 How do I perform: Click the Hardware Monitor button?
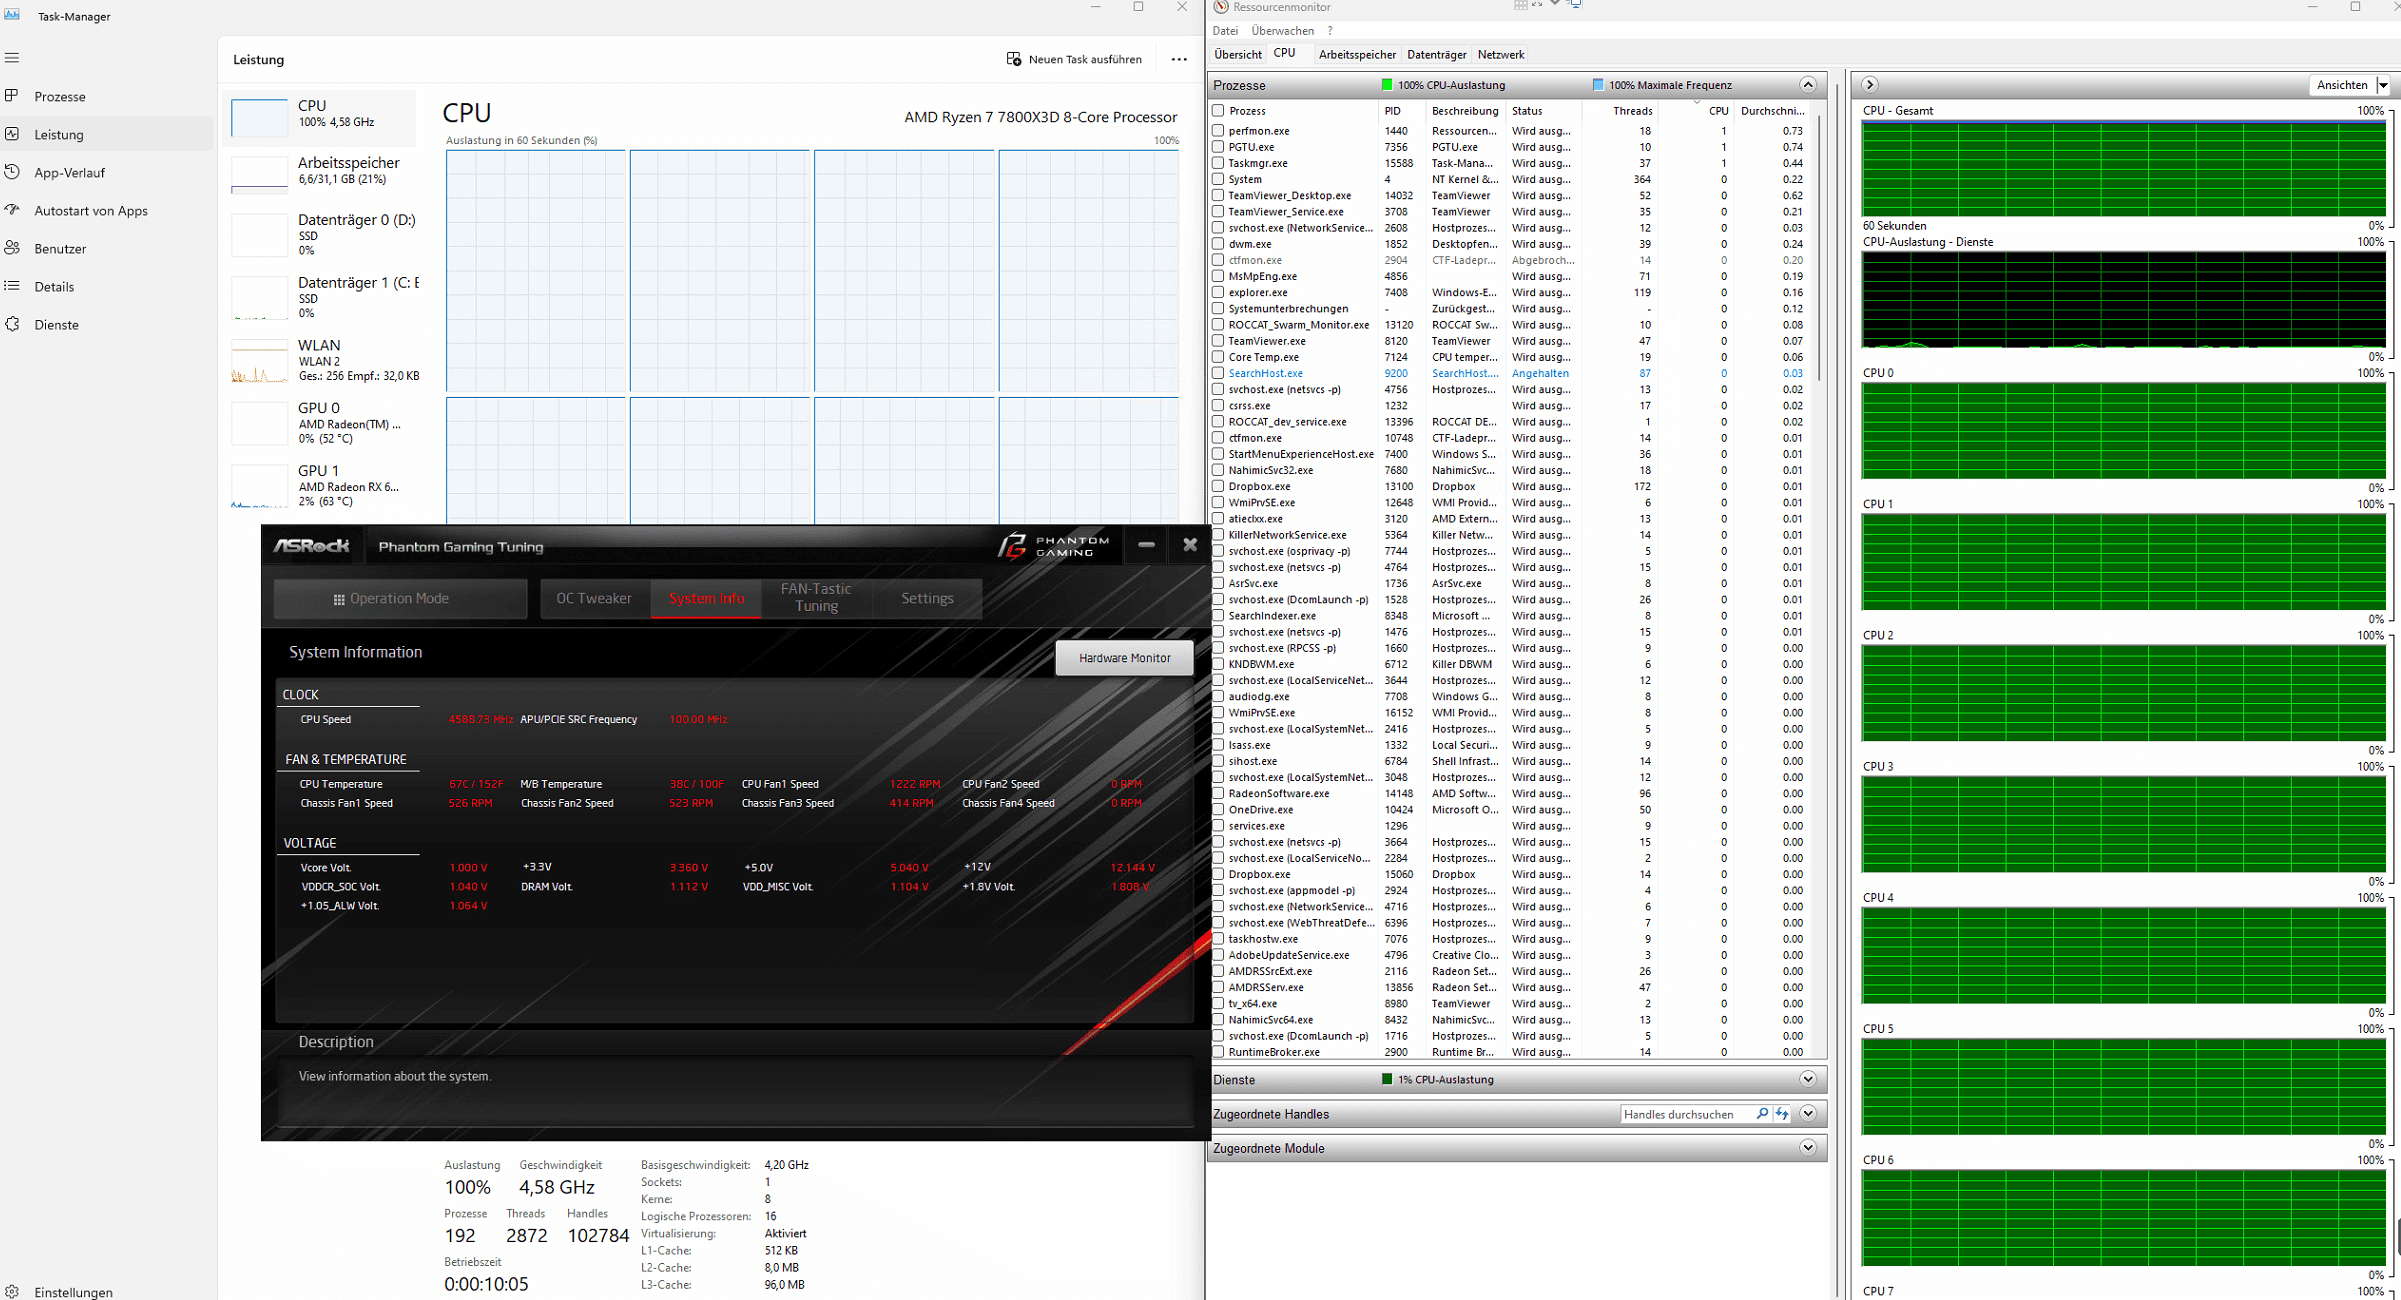pos(1124,657)
